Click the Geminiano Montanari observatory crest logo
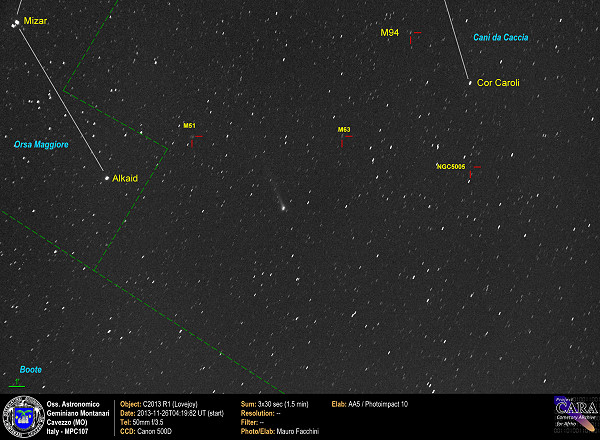Image resolution: width=600 pixels, height=440 pixels. click(23, 417)
